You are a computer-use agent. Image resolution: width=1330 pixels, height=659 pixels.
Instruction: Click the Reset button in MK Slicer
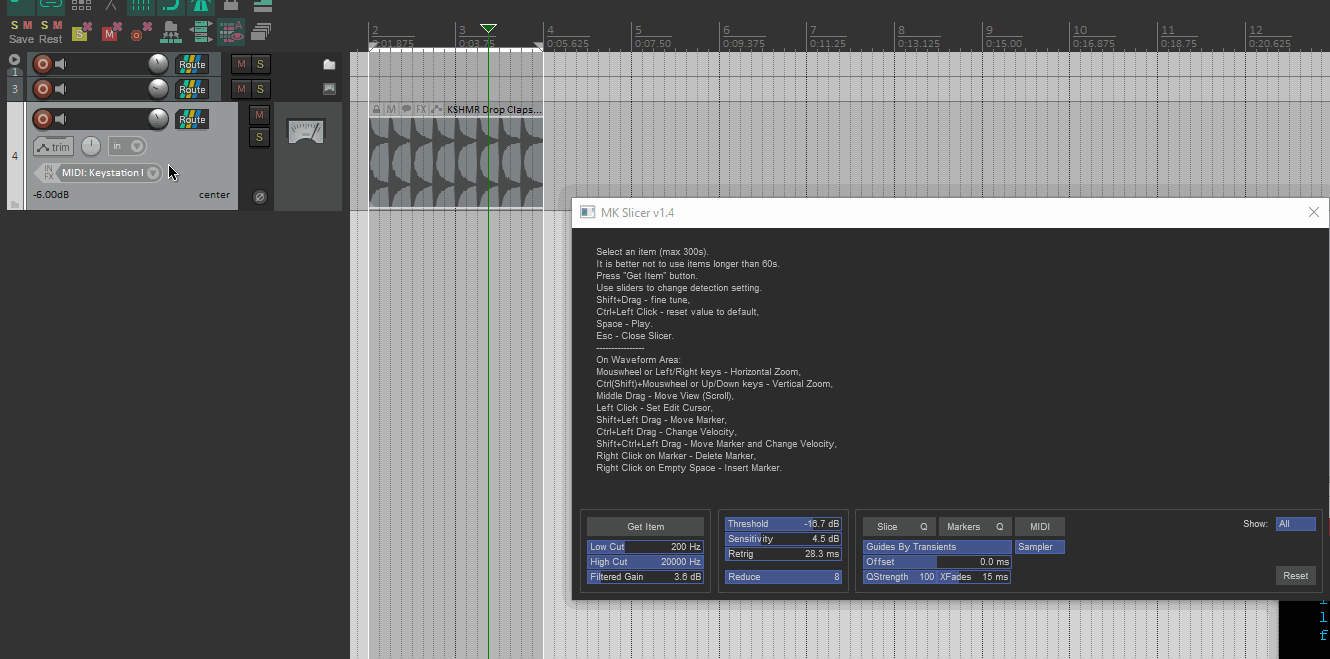1295,576
